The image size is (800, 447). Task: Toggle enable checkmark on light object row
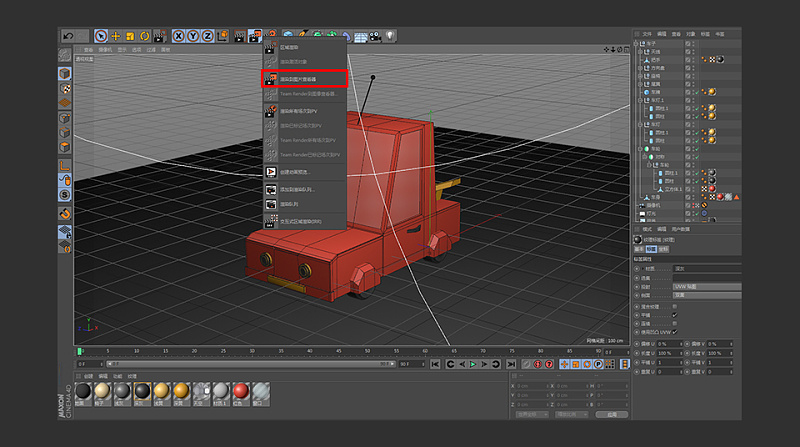click(697, 214)
